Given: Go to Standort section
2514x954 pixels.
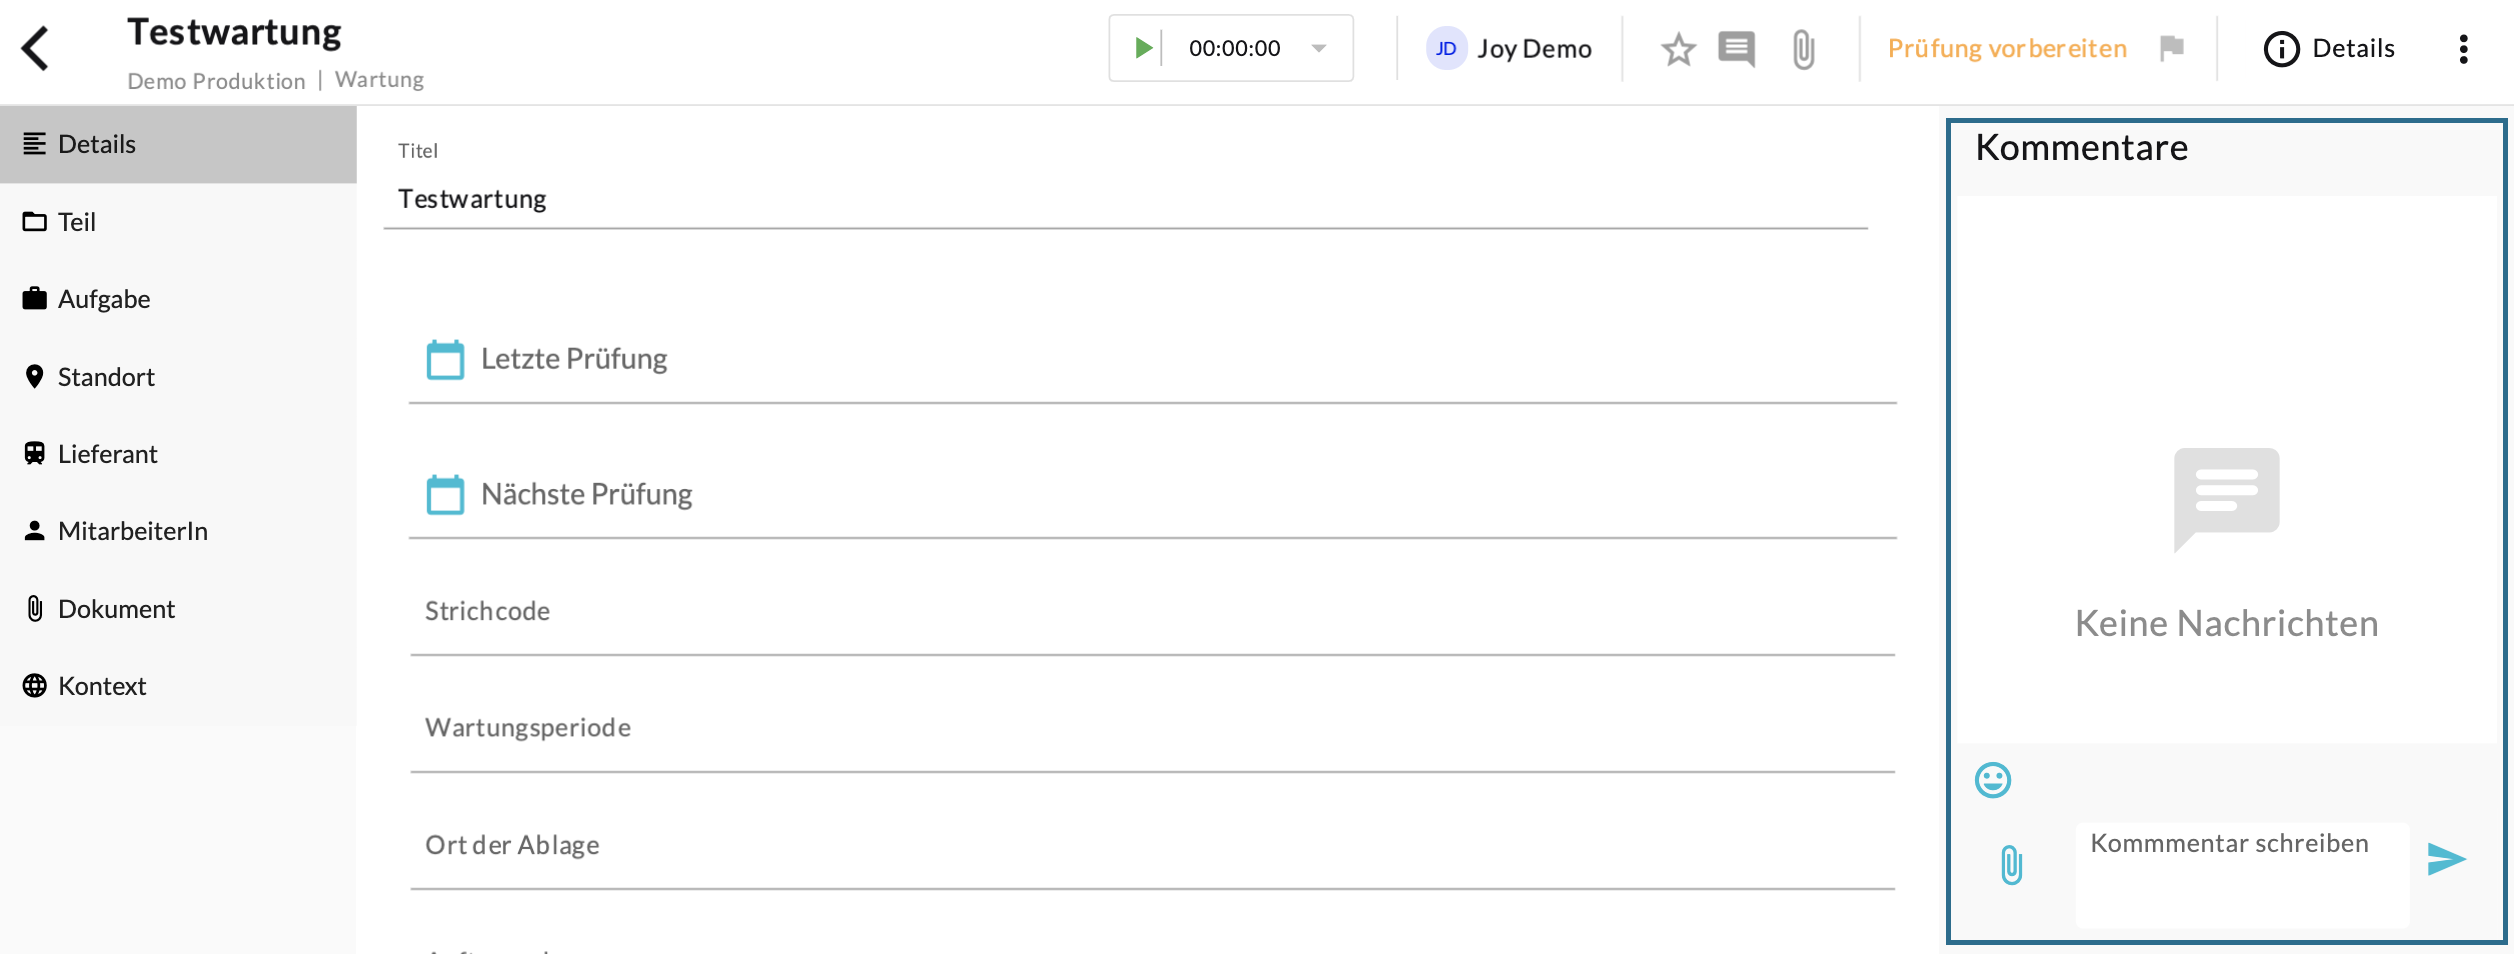Looking at the screenshot, I should coord(106,377).
